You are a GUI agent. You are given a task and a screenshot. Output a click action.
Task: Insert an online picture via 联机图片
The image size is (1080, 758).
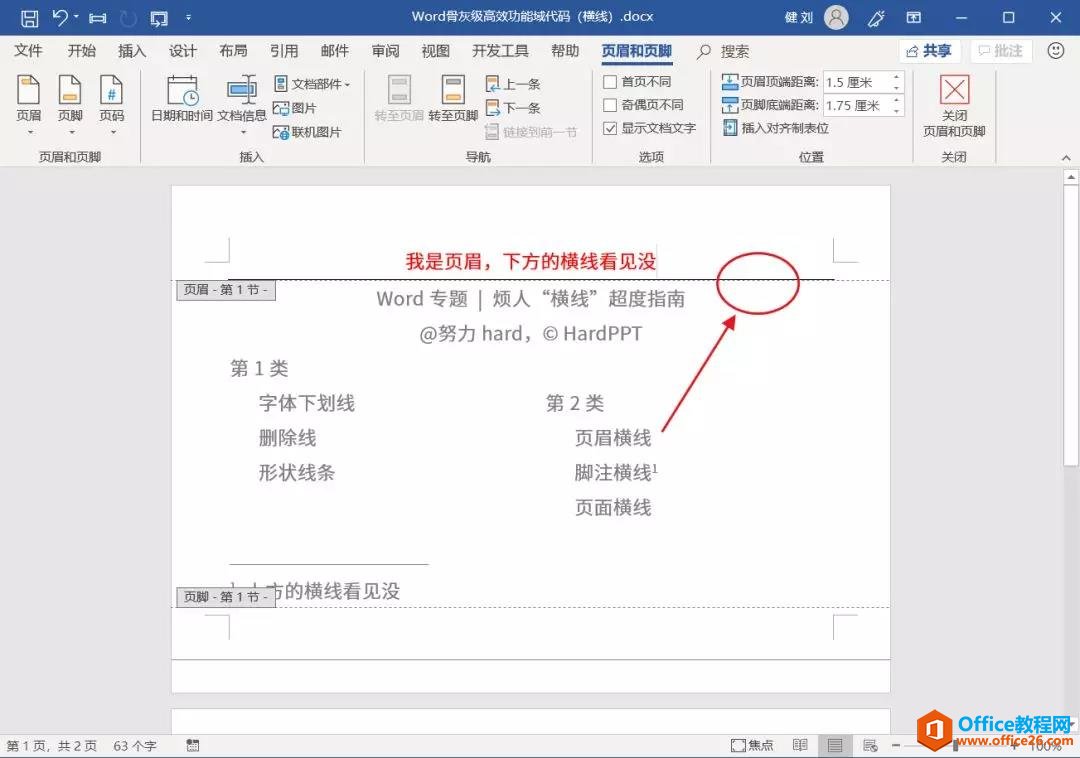pyautogui.click(x=307, y=131)
